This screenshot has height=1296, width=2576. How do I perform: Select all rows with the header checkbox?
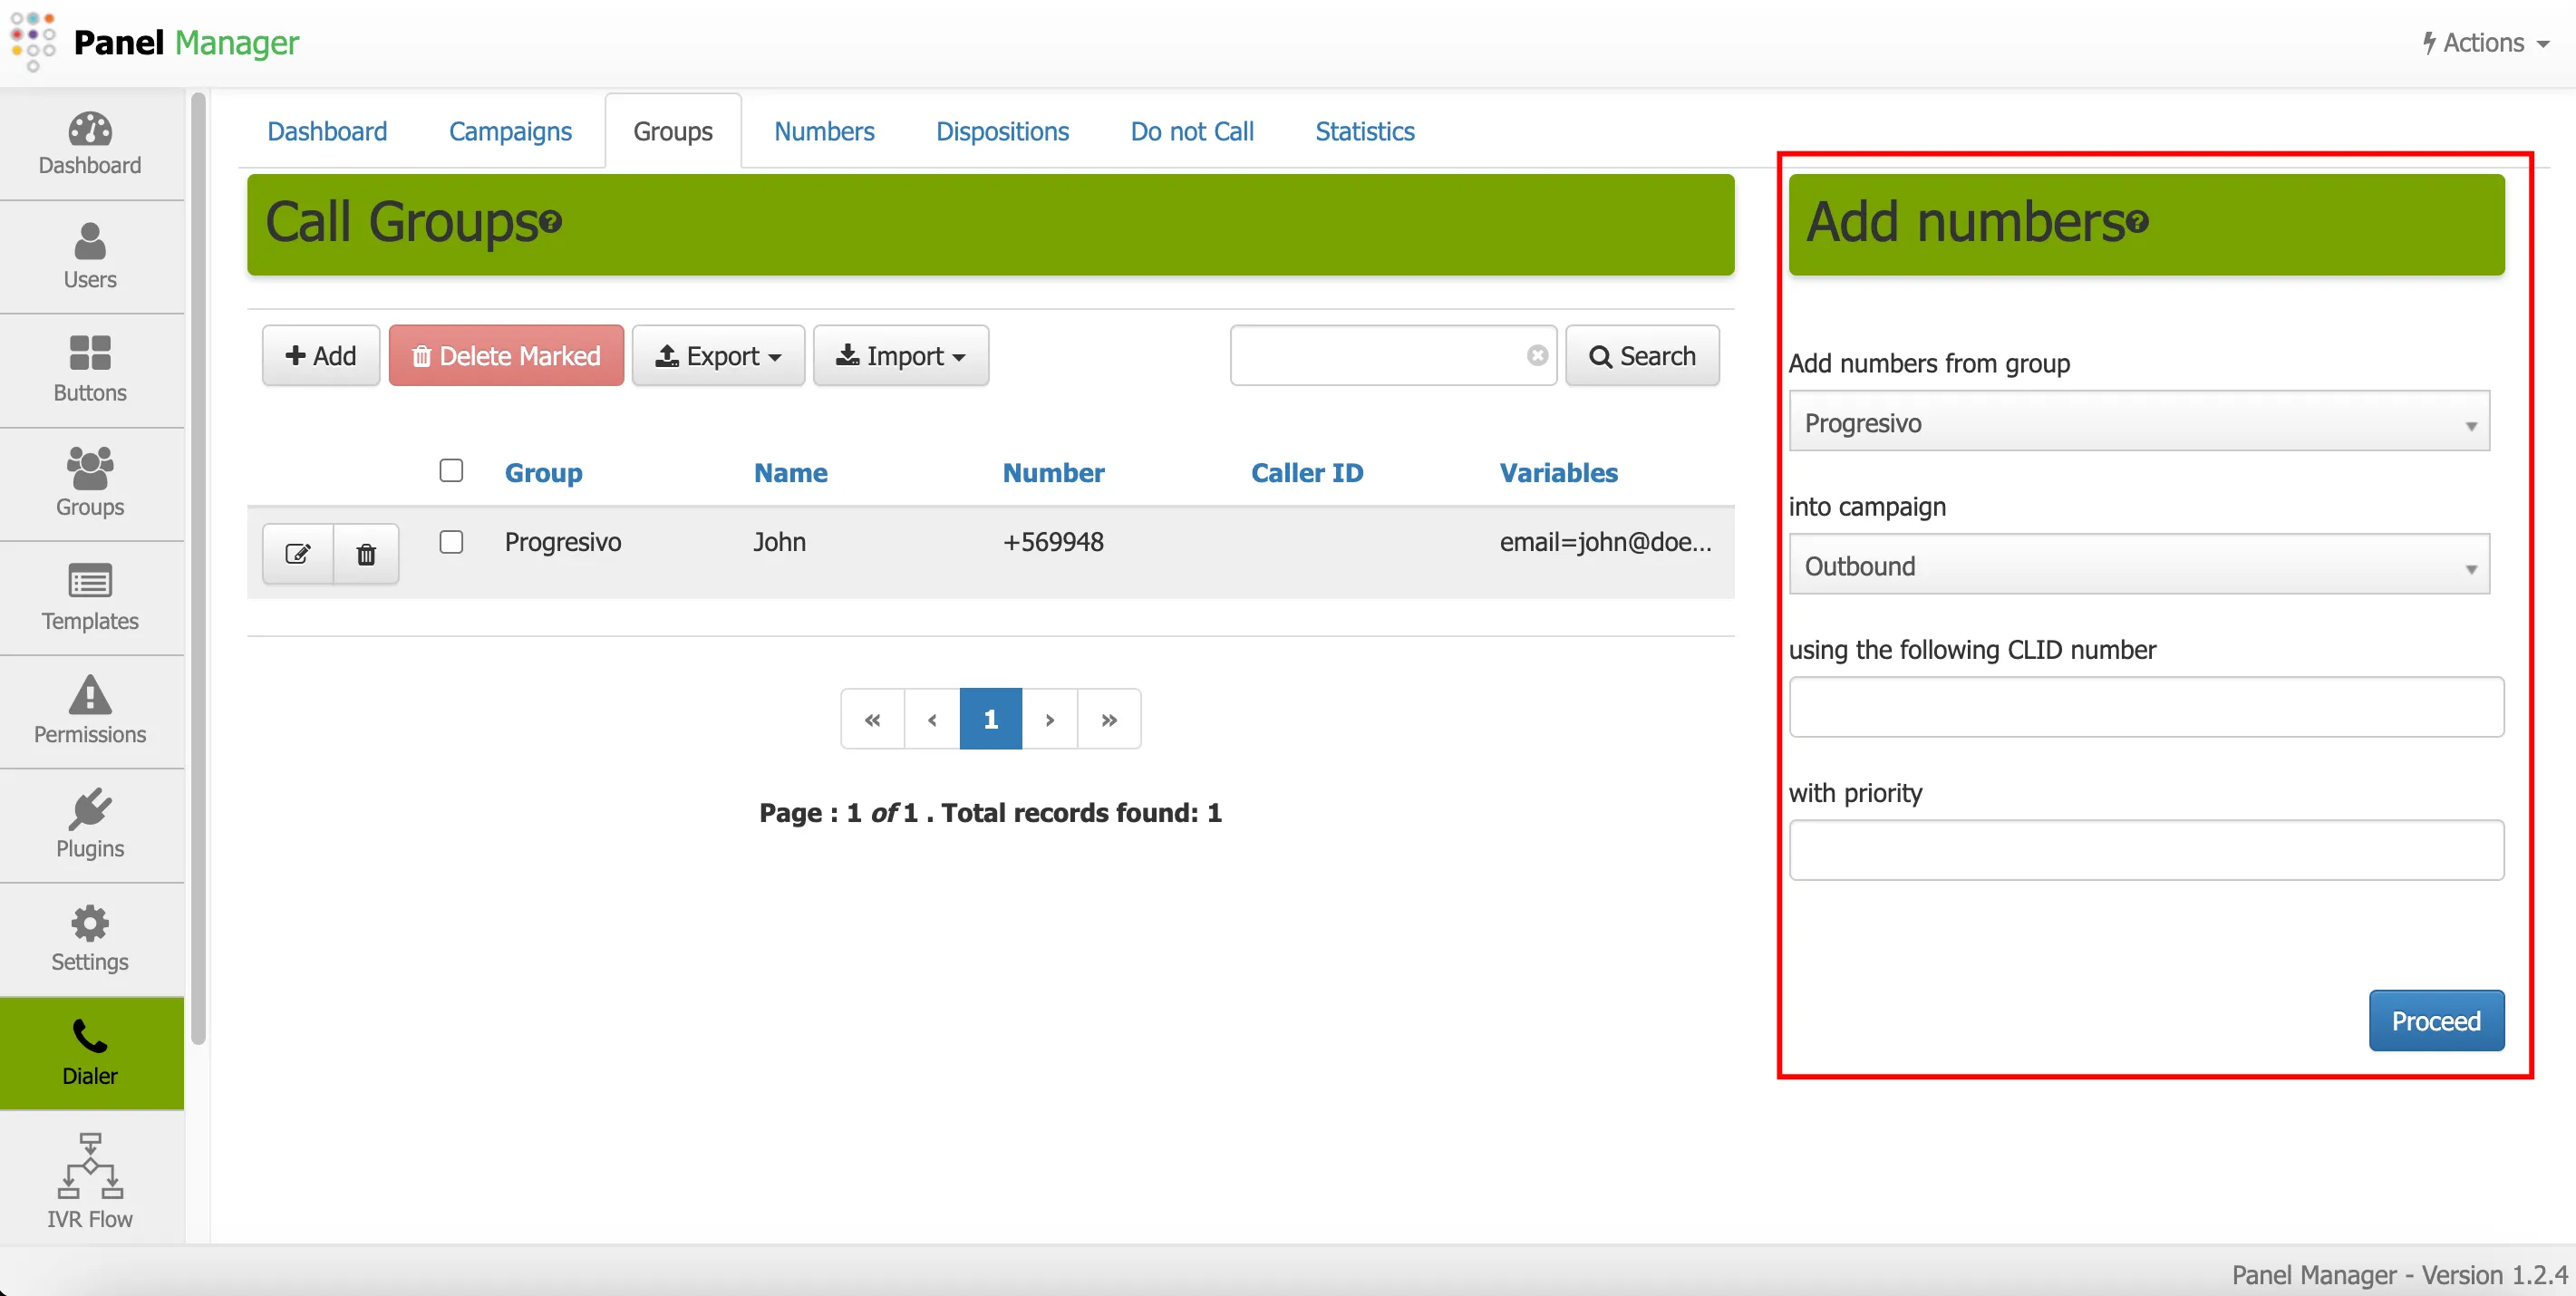coord(451,470)
